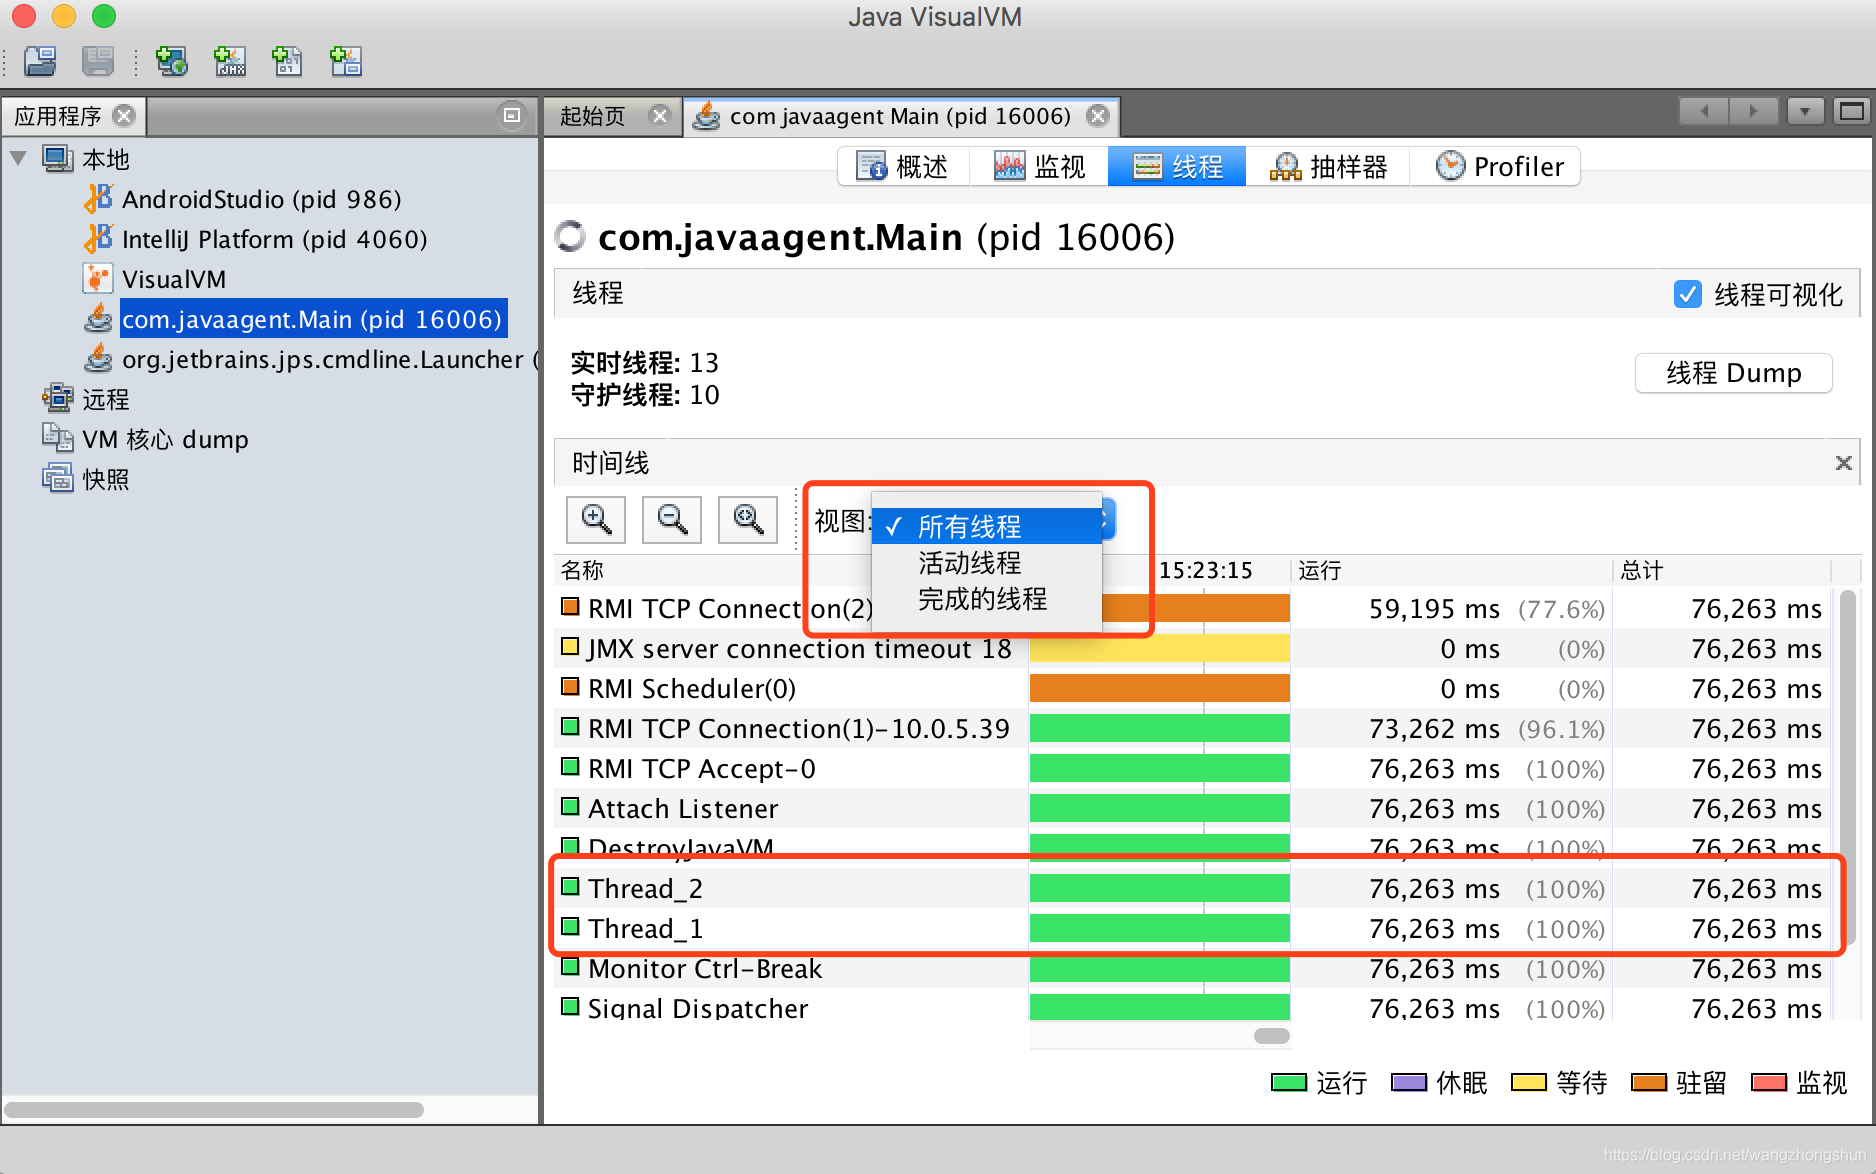
Task: Maximize the document window icon
Action: tap(1851, 111)
